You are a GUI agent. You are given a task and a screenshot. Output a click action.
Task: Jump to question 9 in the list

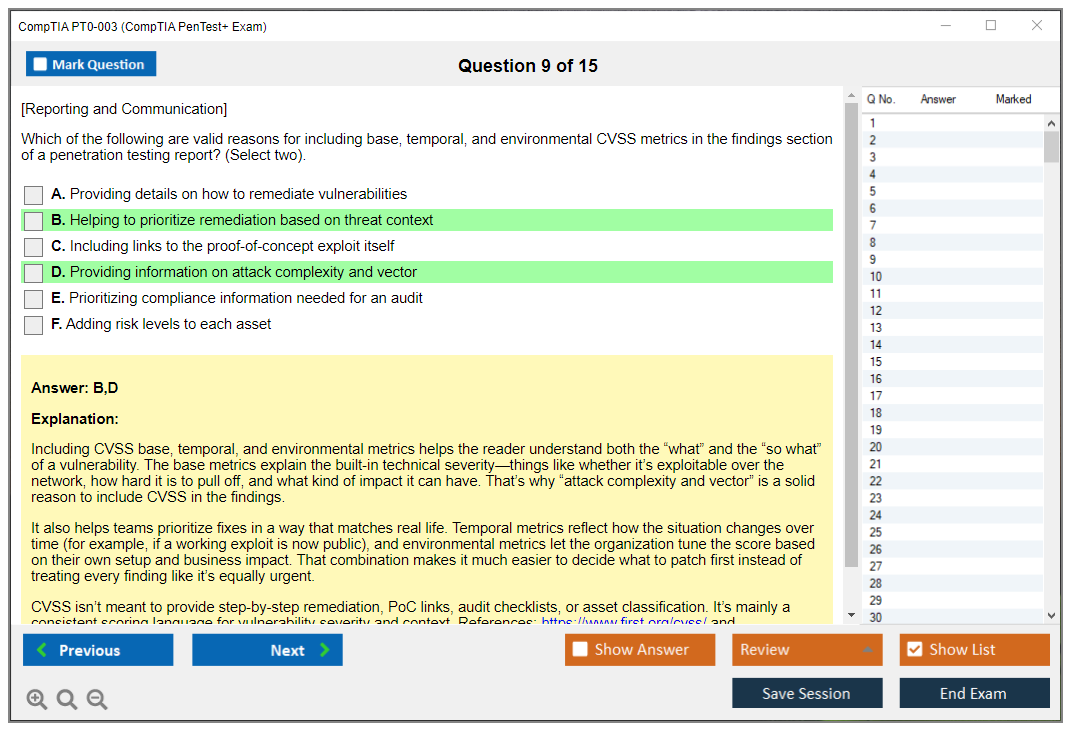[876, 260]
